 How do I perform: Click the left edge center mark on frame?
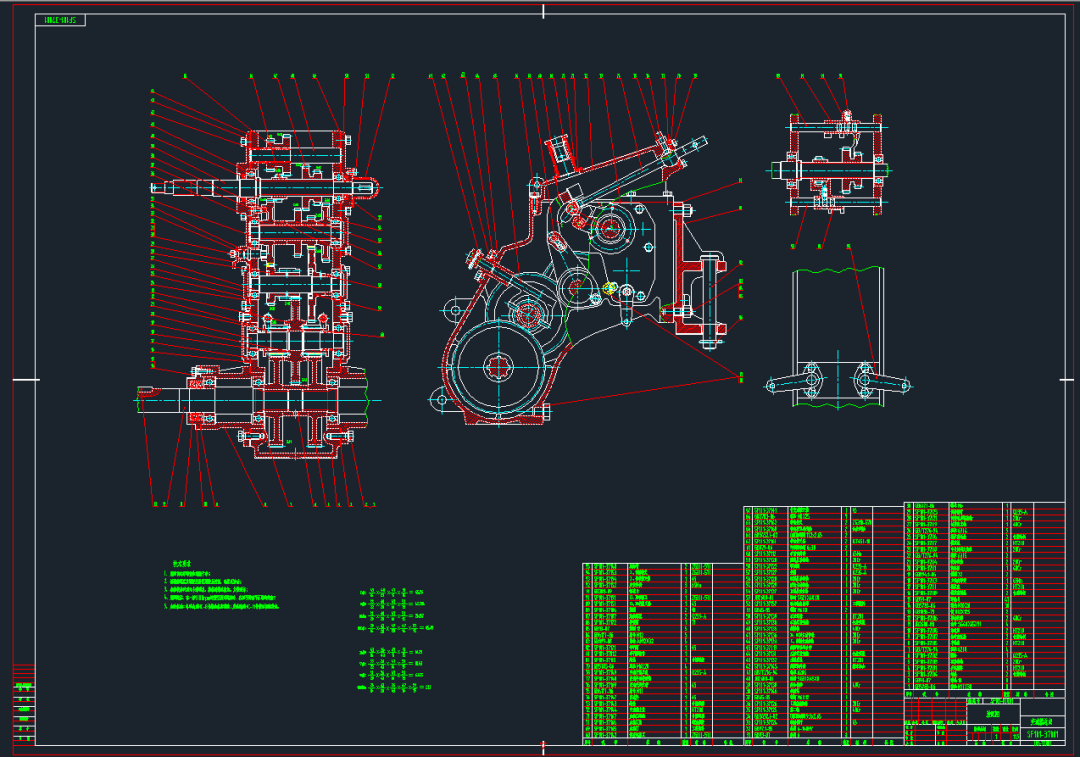pyautogui.click(x=26, y=380)
